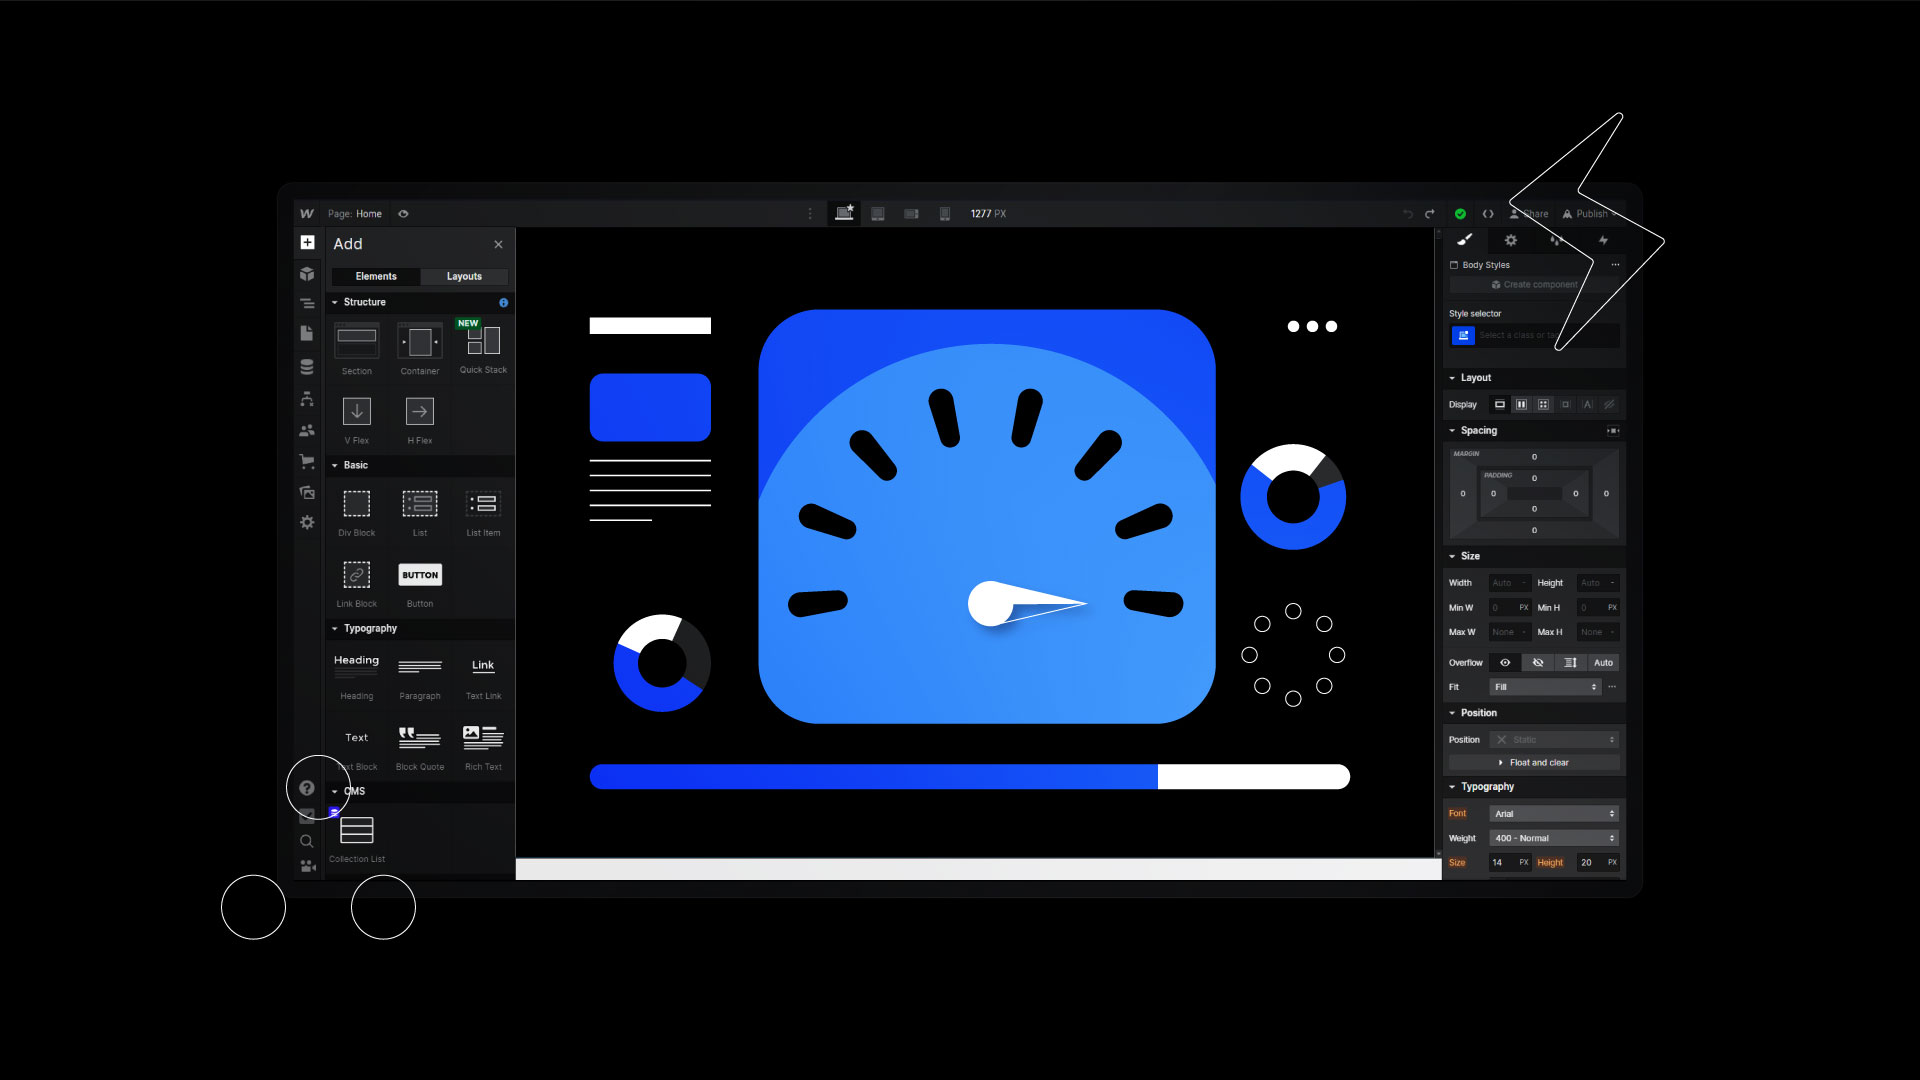
Task: Collapse the Position section
Action: [x=1452, y=713]
